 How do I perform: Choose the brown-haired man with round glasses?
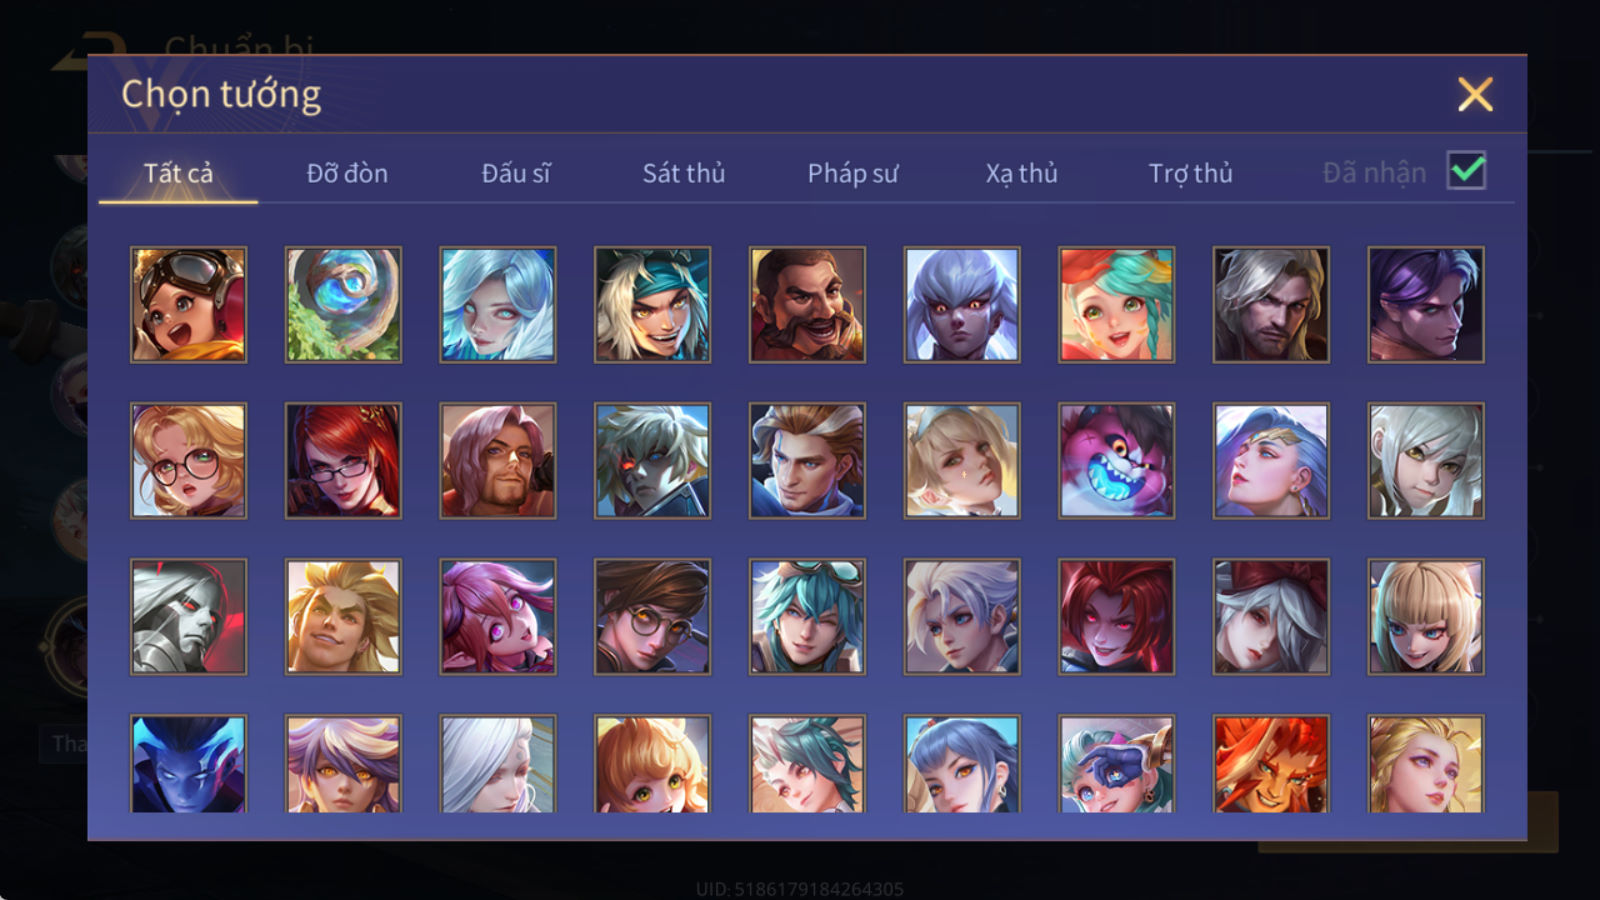point(652,617)
